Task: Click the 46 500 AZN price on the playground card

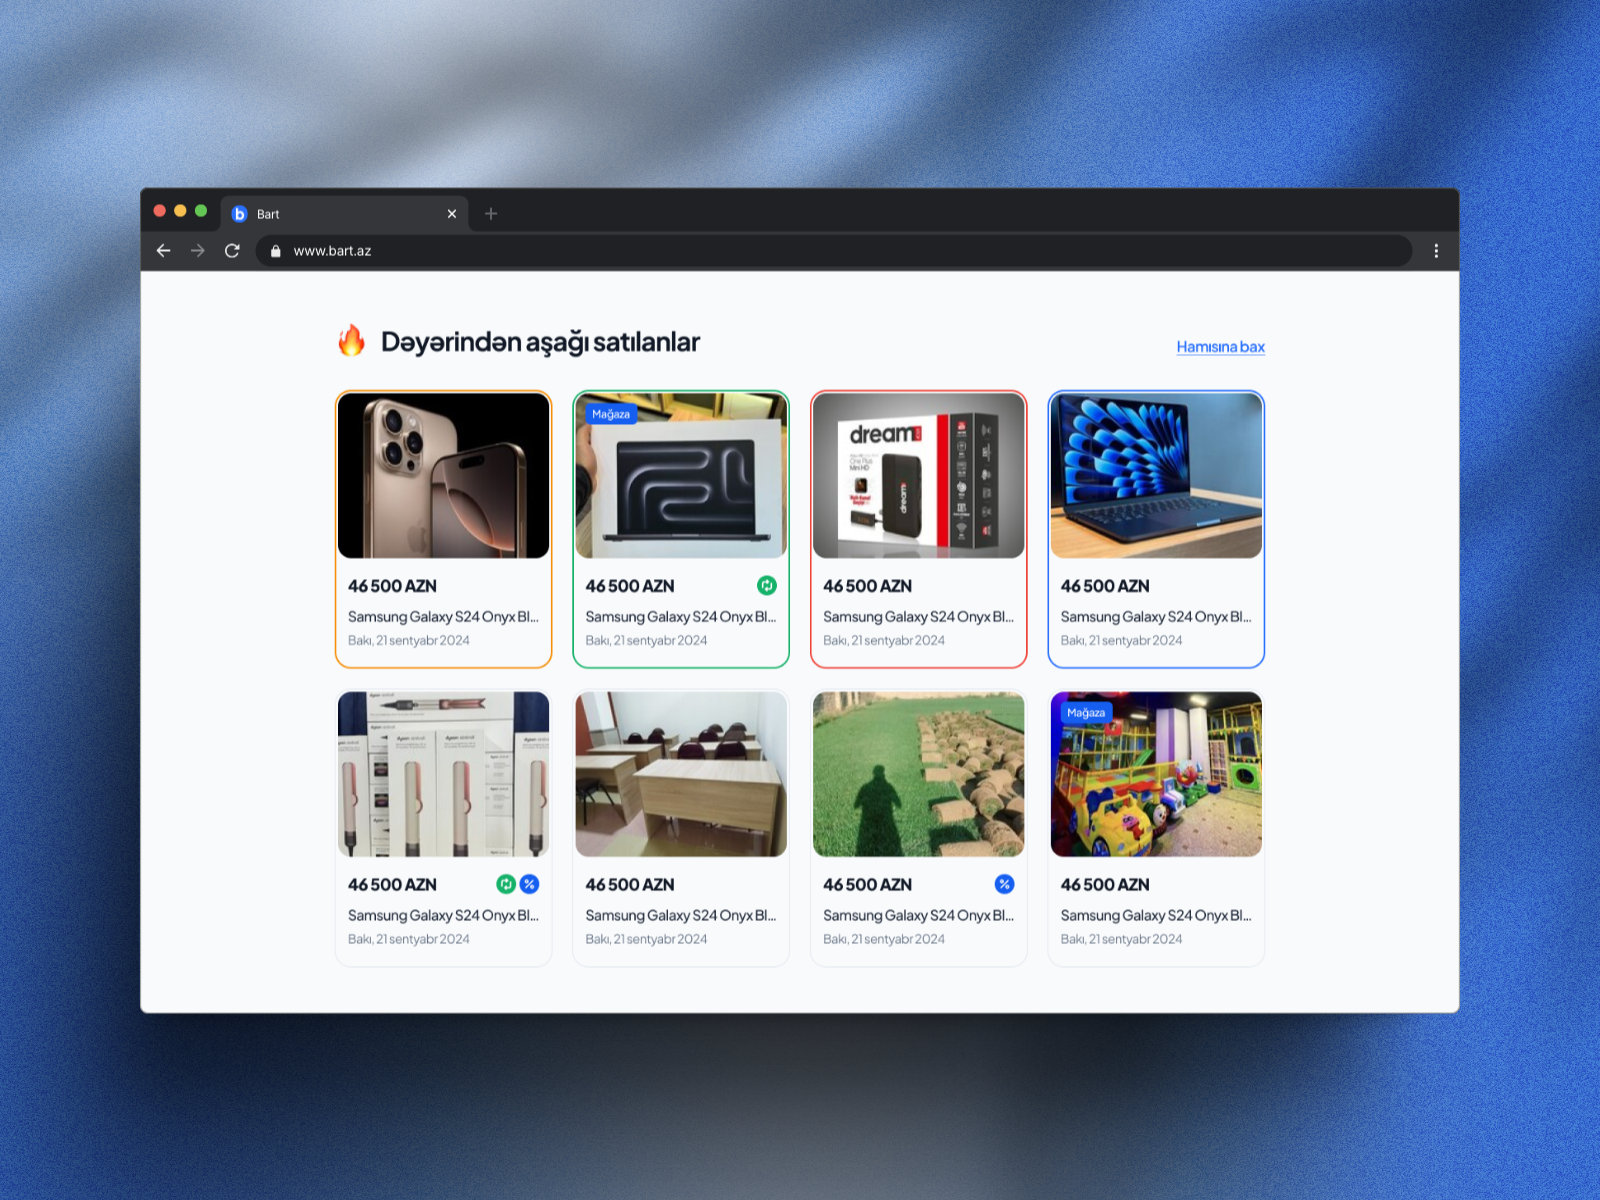Action: point(1105,885)
